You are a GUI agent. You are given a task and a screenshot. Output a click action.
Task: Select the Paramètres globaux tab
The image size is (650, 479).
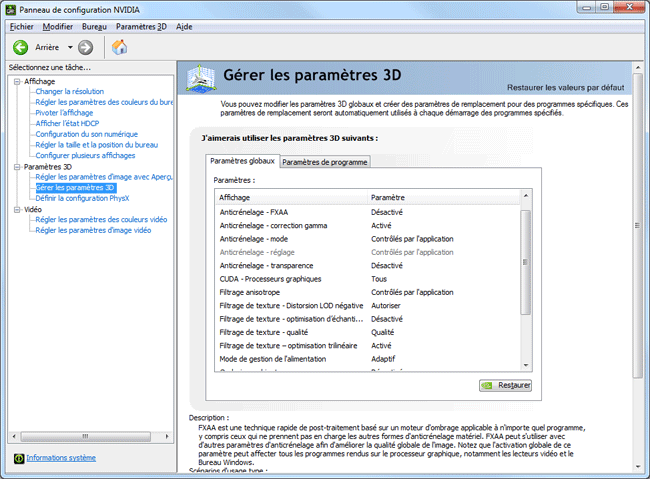[242, 161]
